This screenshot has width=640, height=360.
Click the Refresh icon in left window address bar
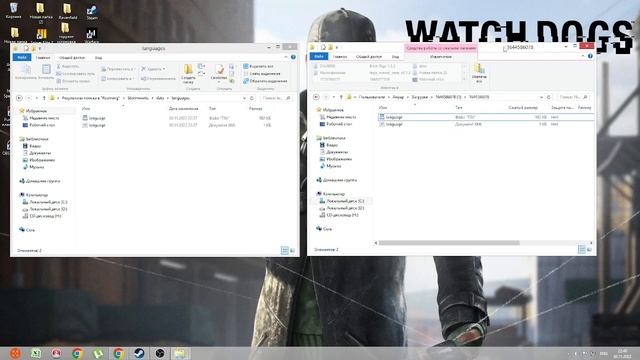click(x=252, y=98)
